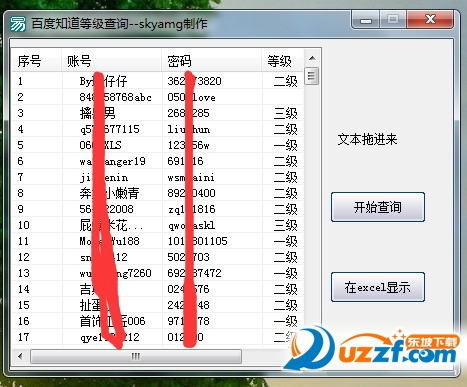This screenshot has height=387, width=467.
Task: Select row number 6 in list
Action: point(157,161)
